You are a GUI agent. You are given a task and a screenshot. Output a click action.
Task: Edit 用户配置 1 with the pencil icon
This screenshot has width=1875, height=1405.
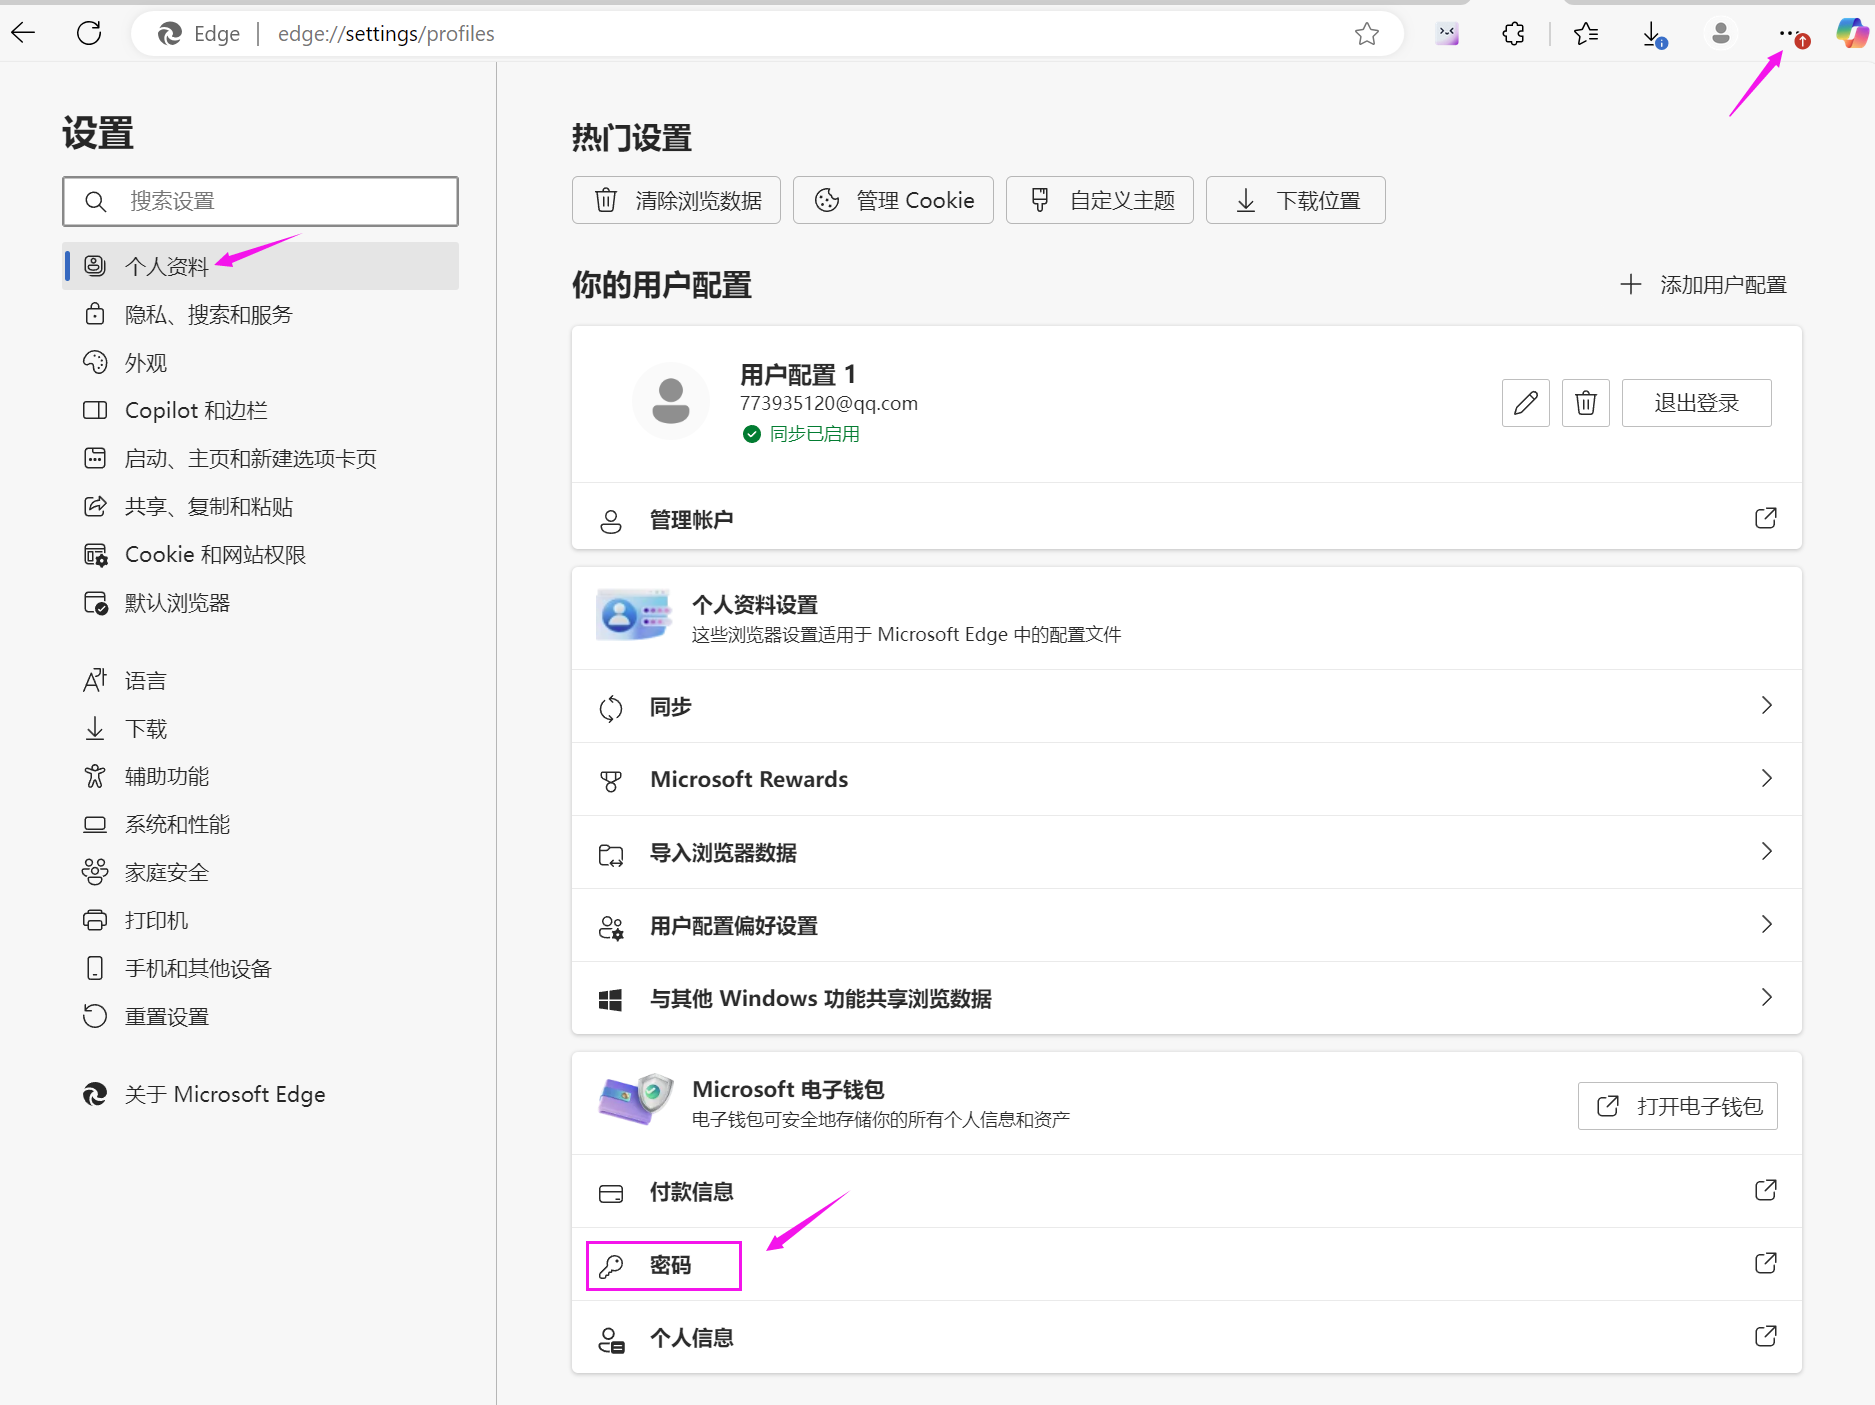tap(1525, 402)
